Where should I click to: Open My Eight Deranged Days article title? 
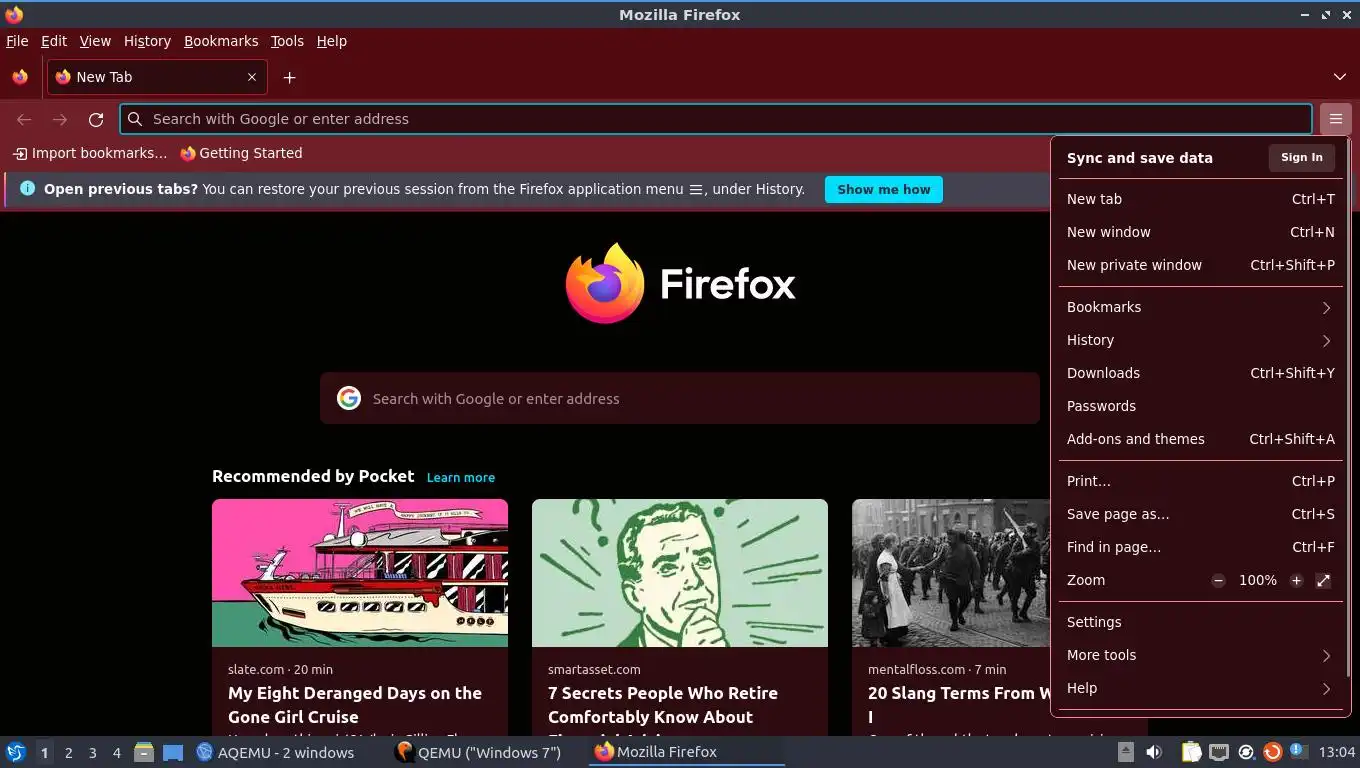pos(355,705)
